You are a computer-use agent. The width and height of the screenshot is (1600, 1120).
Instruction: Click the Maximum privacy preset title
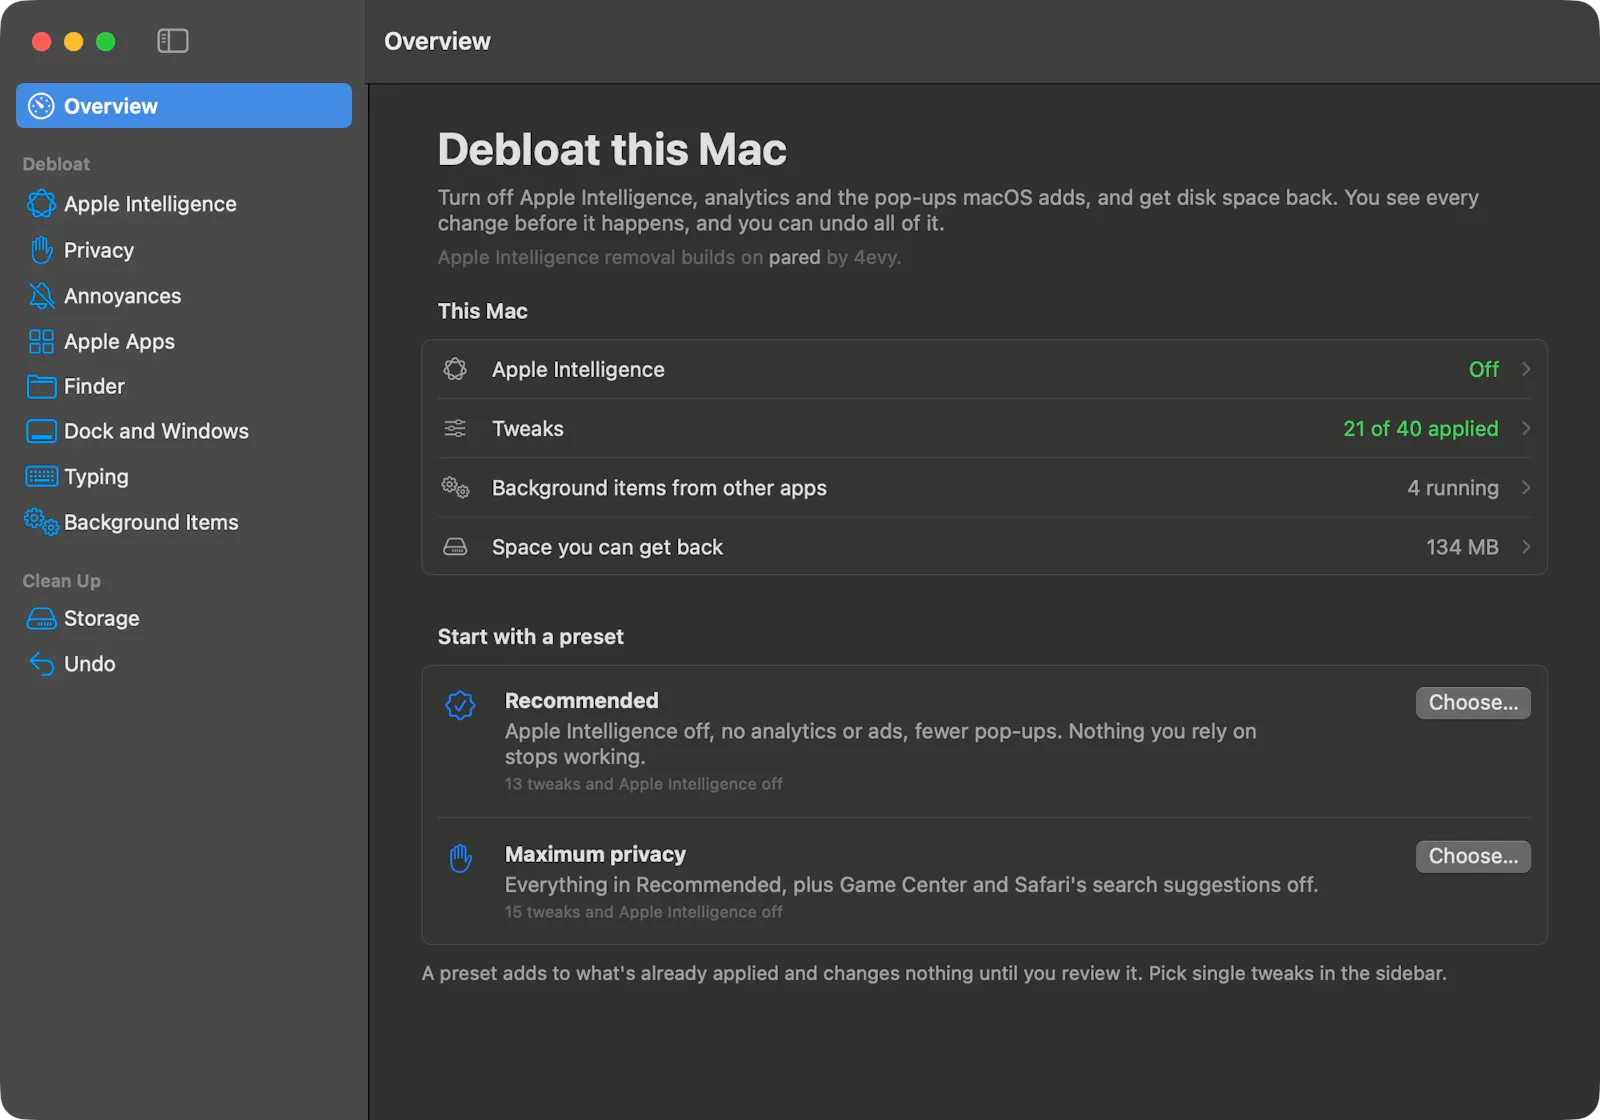click(x=595, y=854)
